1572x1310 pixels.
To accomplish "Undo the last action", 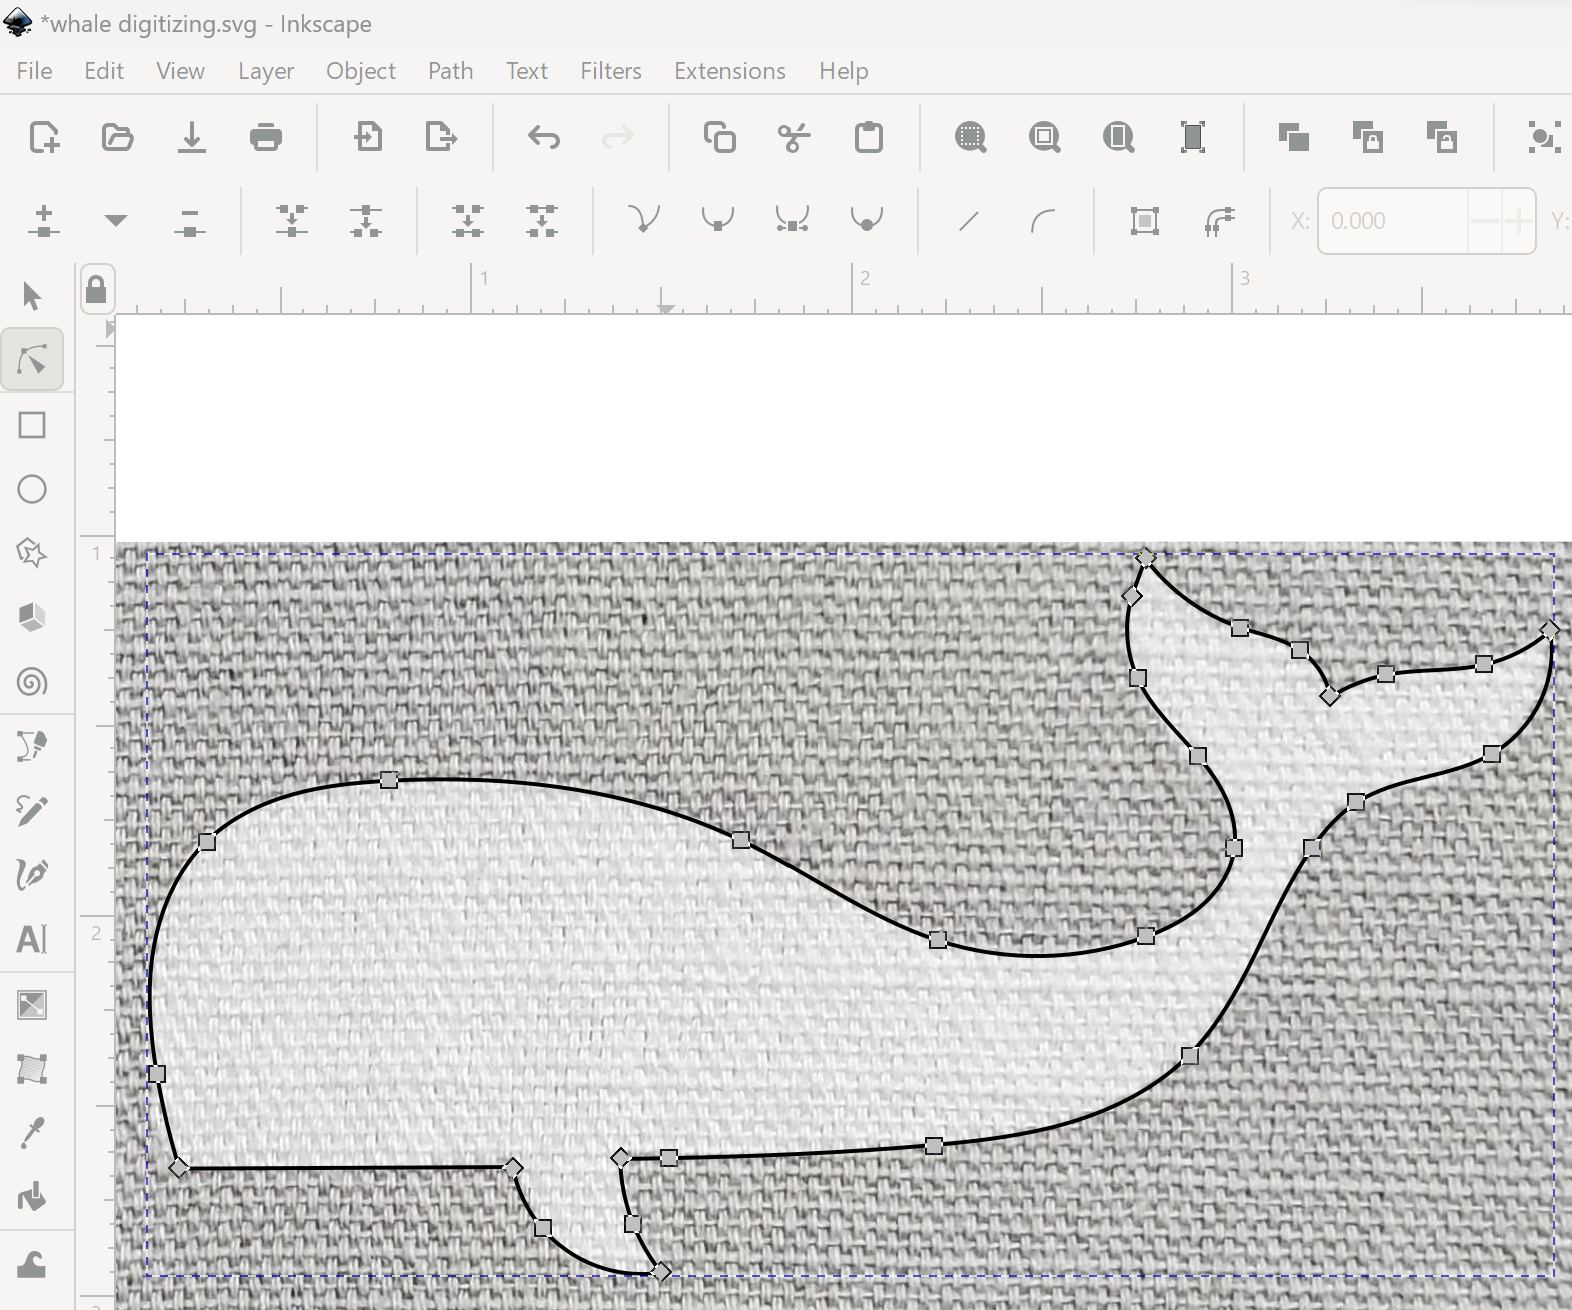I will (544, 136).
